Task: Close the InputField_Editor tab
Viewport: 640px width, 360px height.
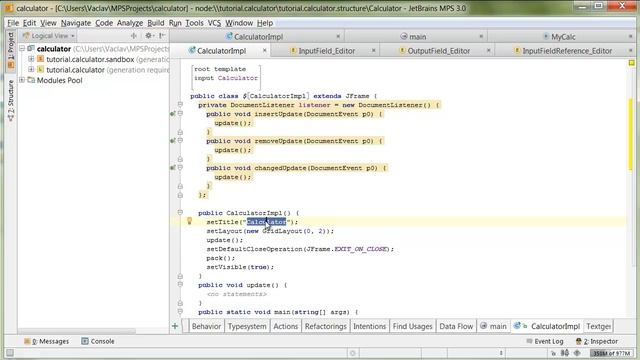Action: pyautogui.click(x=373, y=51)
